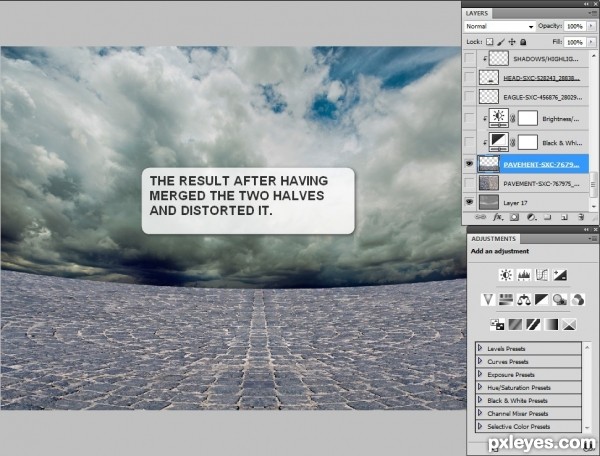Add a Photo Filter adjustment
Screen dimensions: 600x456
pos(560,299)
